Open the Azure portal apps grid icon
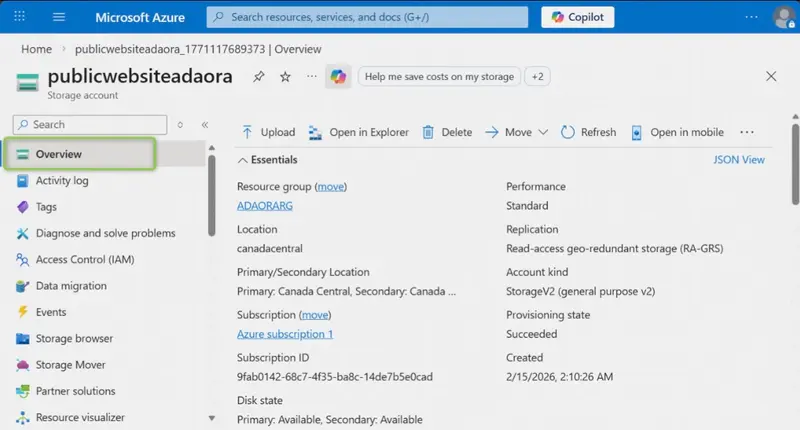Image resolution: width=800 pixels, height=430 pixels. [x=19, y=16]
